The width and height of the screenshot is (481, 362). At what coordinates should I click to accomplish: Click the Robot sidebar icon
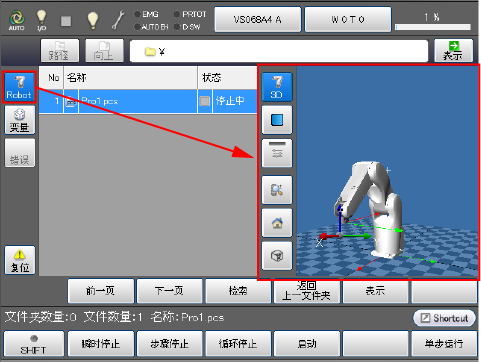[20, 87]
